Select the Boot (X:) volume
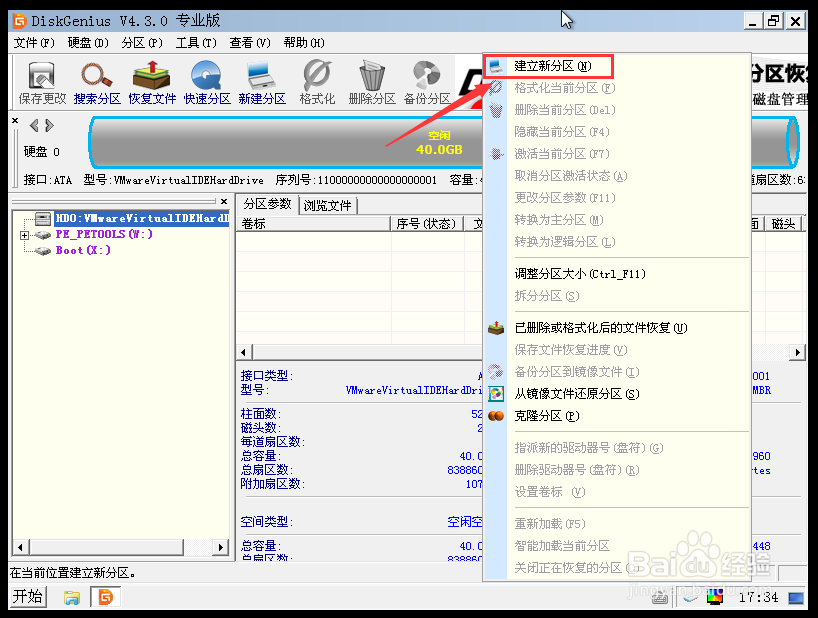The image size is (818, 618). click(x=83, y=250)
